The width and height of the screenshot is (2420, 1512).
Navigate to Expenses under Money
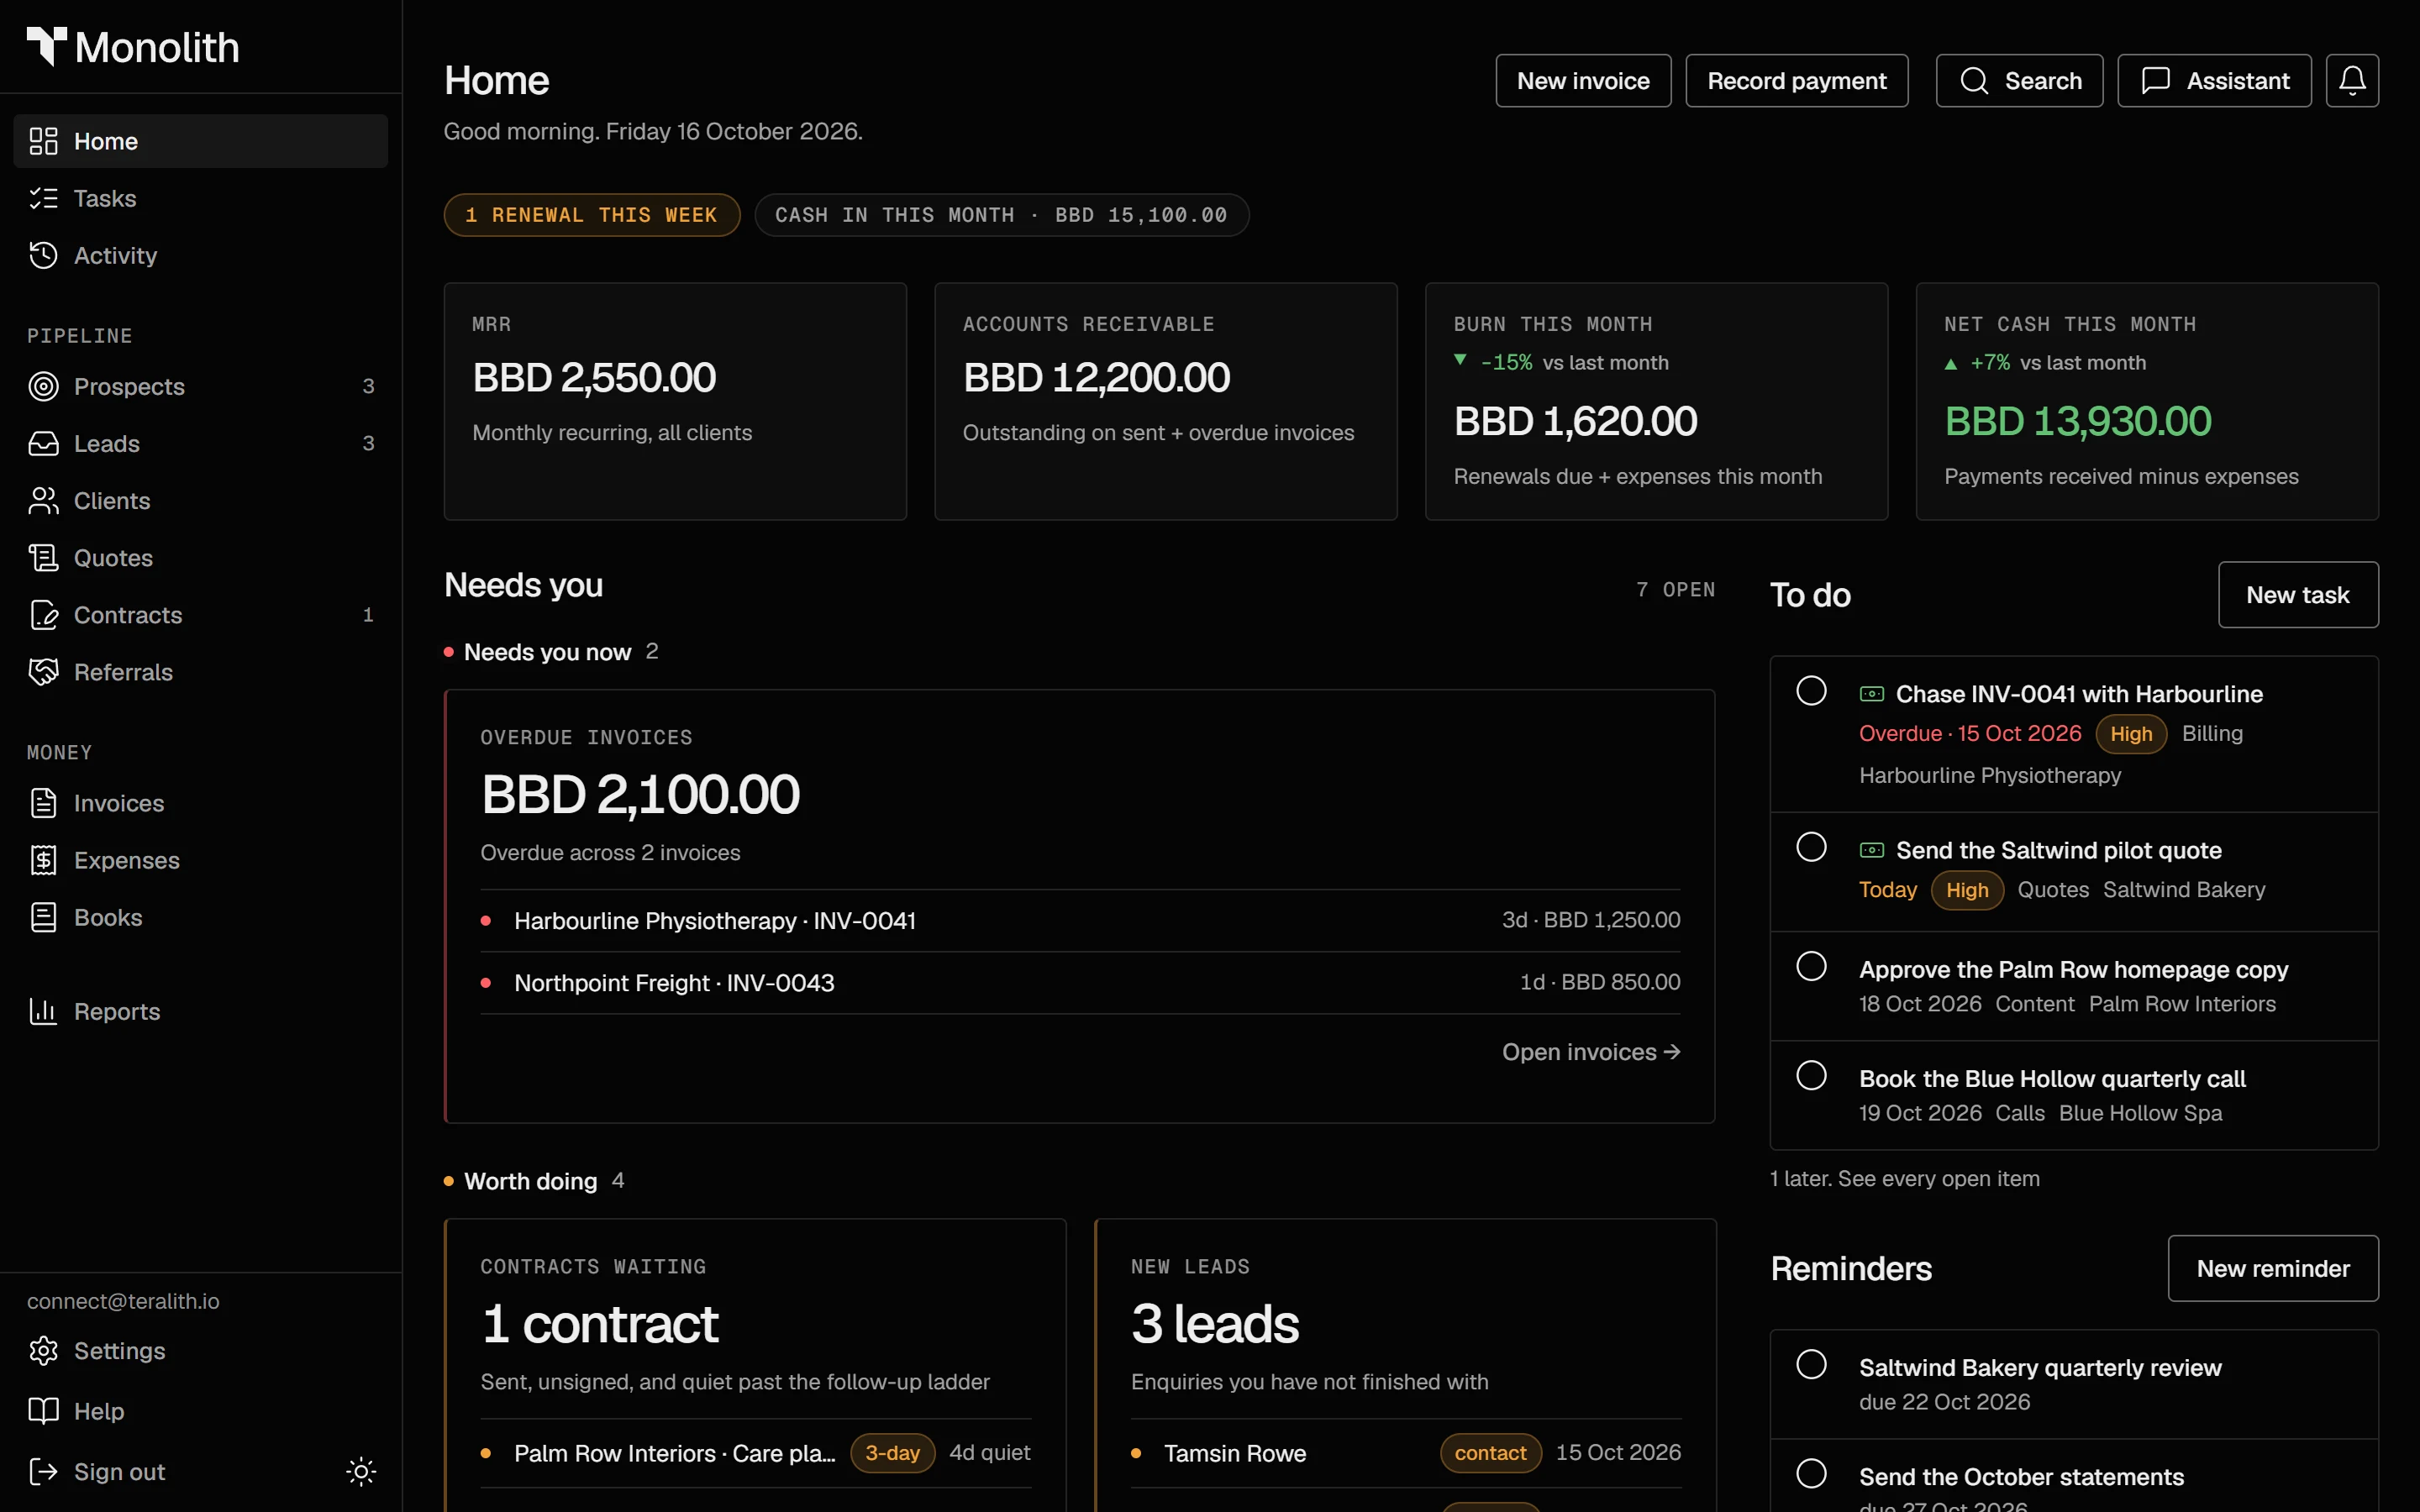tap(200, 859)
